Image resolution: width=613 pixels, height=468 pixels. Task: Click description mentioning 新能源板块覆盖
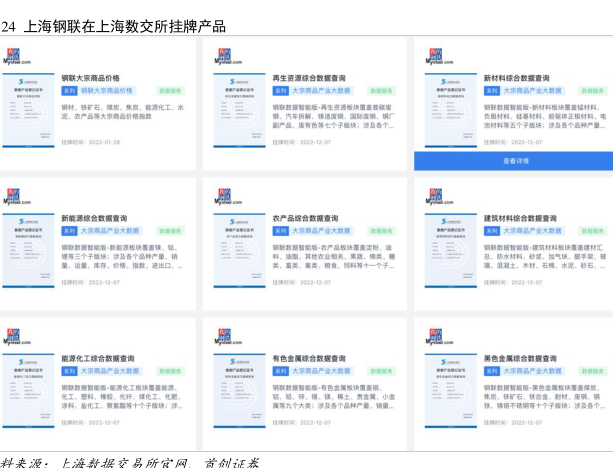[x=122, y=256]
